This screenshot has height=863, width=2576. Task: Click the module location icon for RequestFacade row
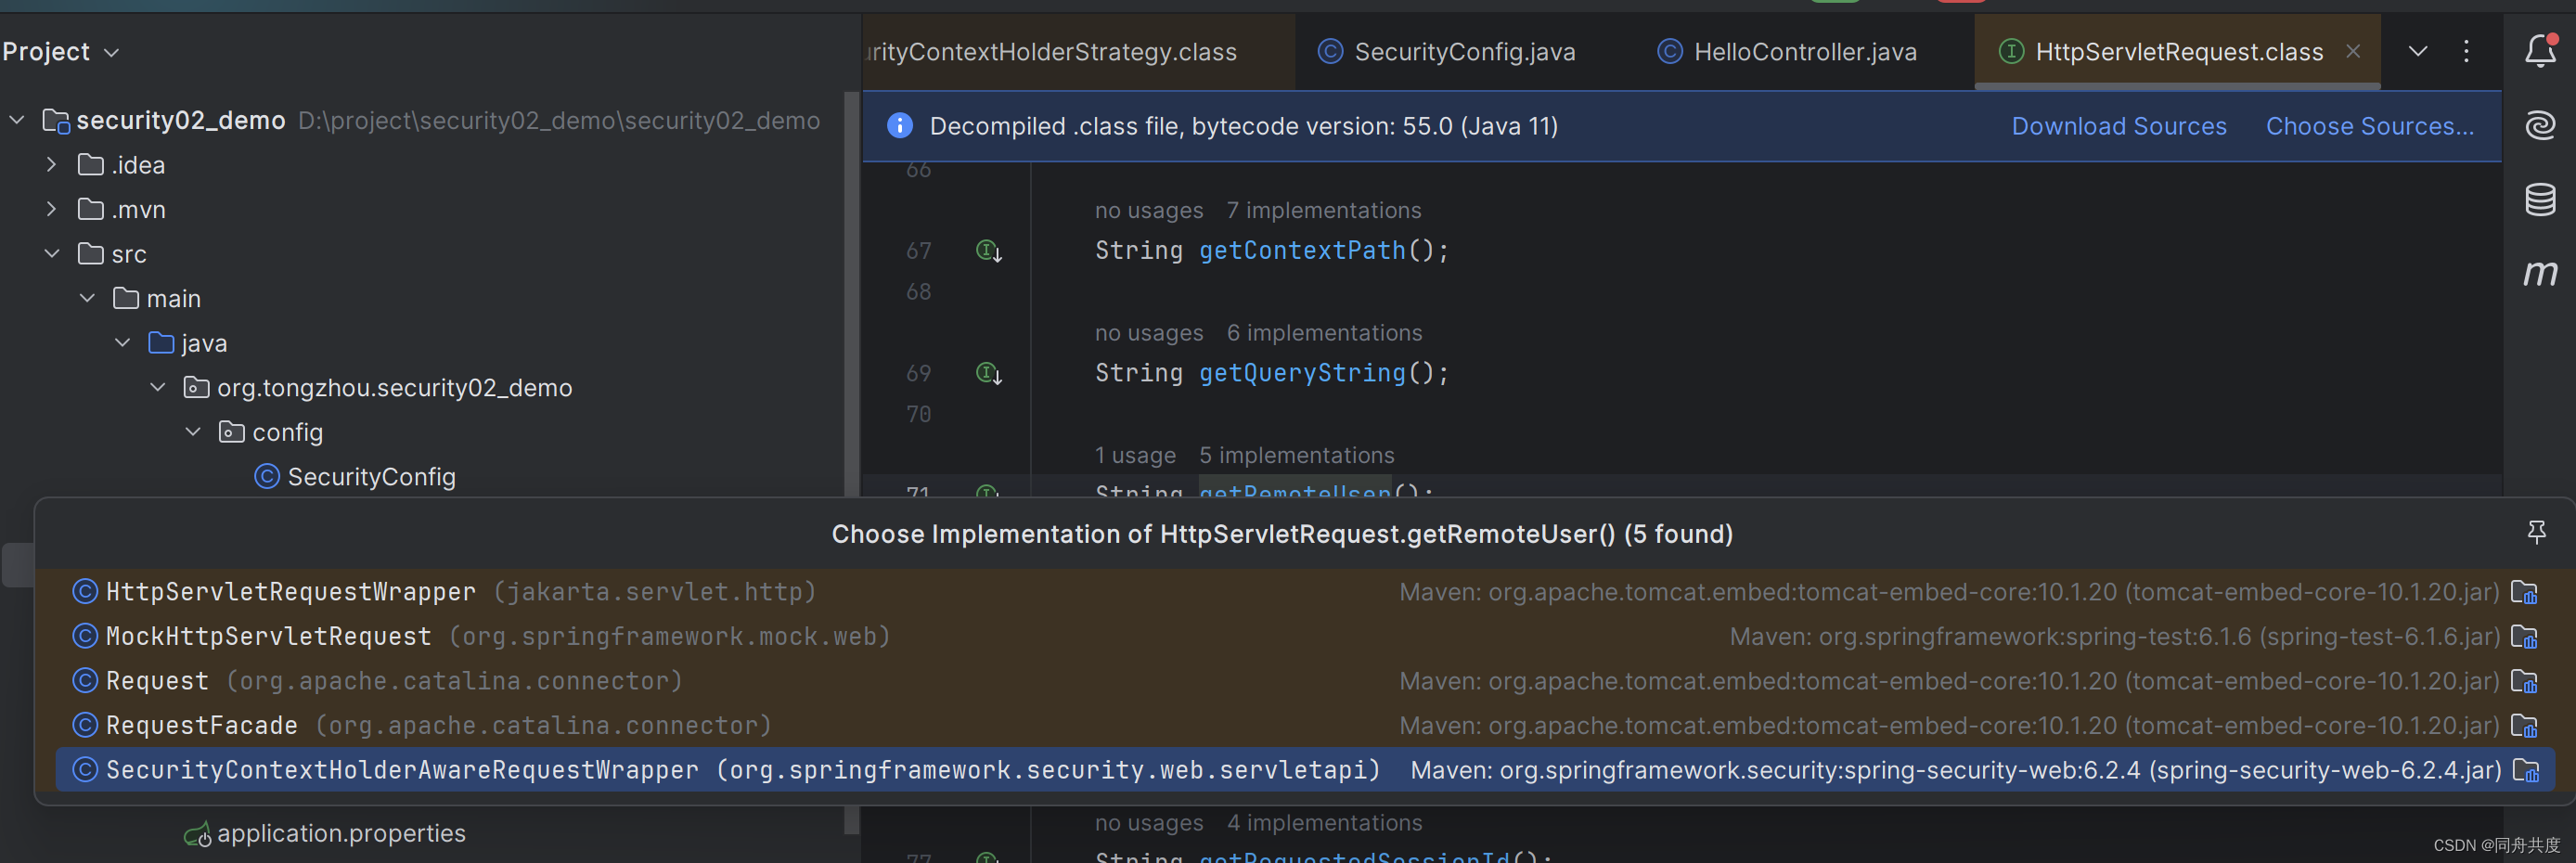coord(2524,726)
